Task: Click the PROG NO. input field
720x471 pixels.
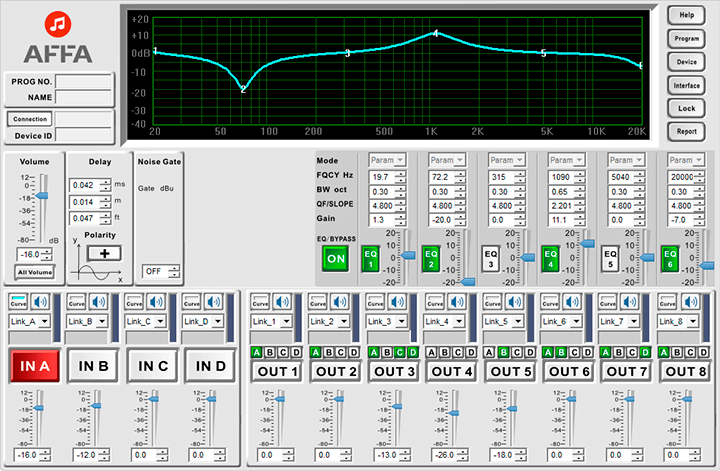Action: click(x=84, y=81)
